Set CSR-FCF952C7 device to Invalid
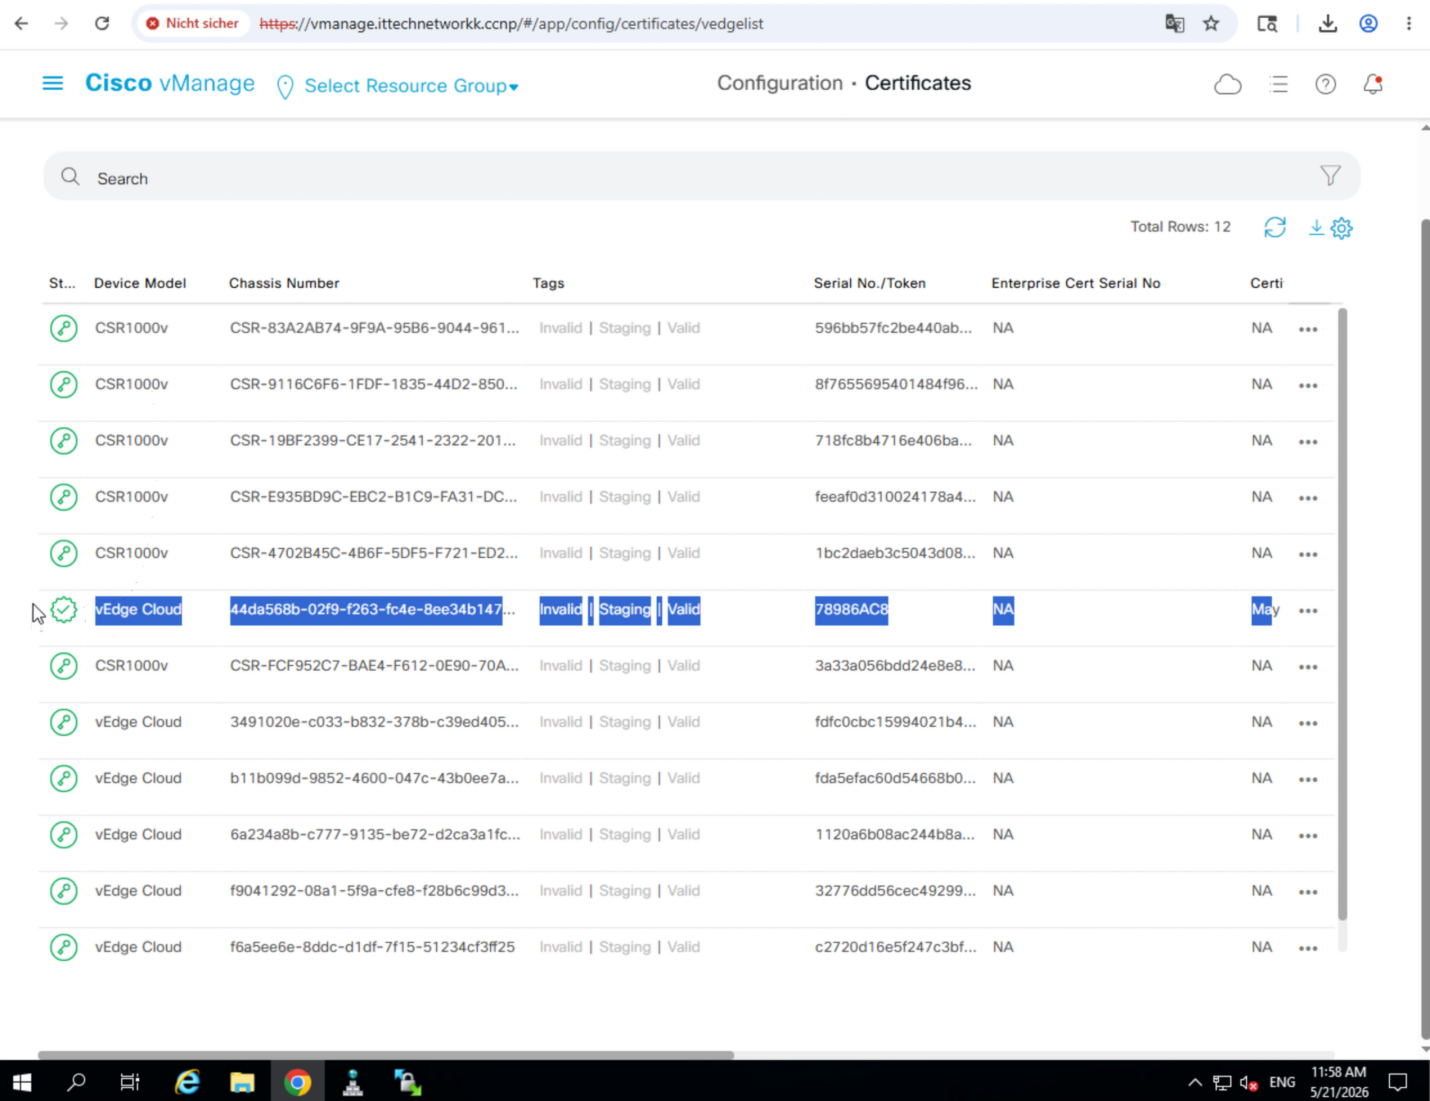 click(560, 666)
